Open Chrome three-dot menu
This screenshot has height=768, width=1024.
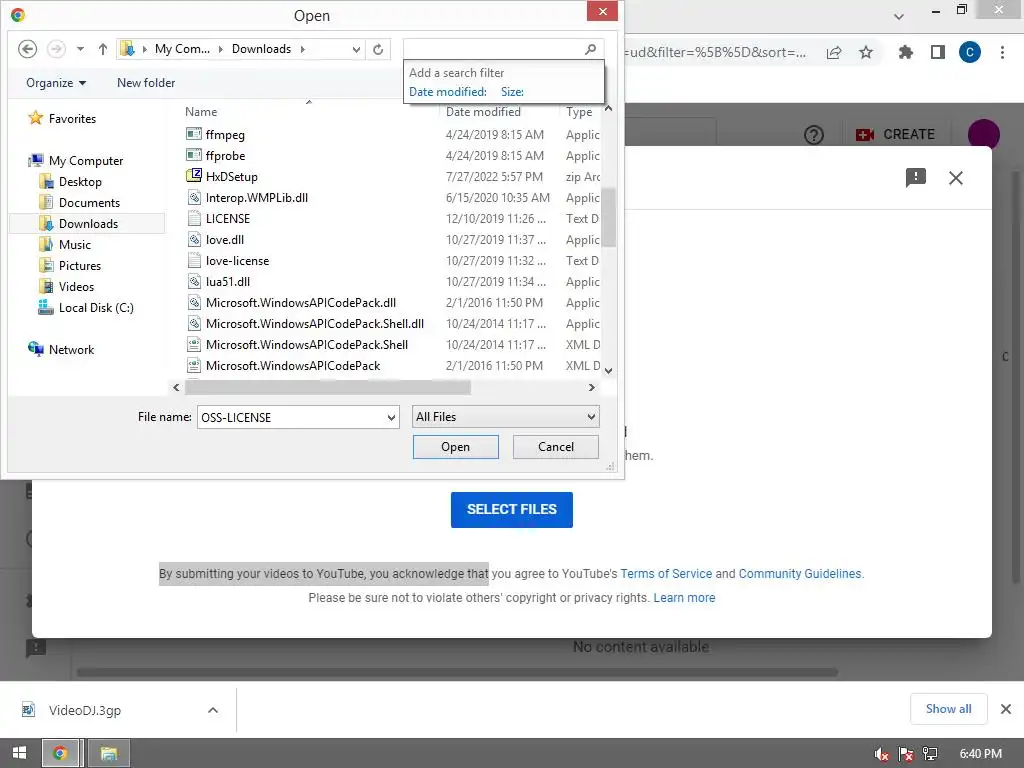click(1002, 52)
